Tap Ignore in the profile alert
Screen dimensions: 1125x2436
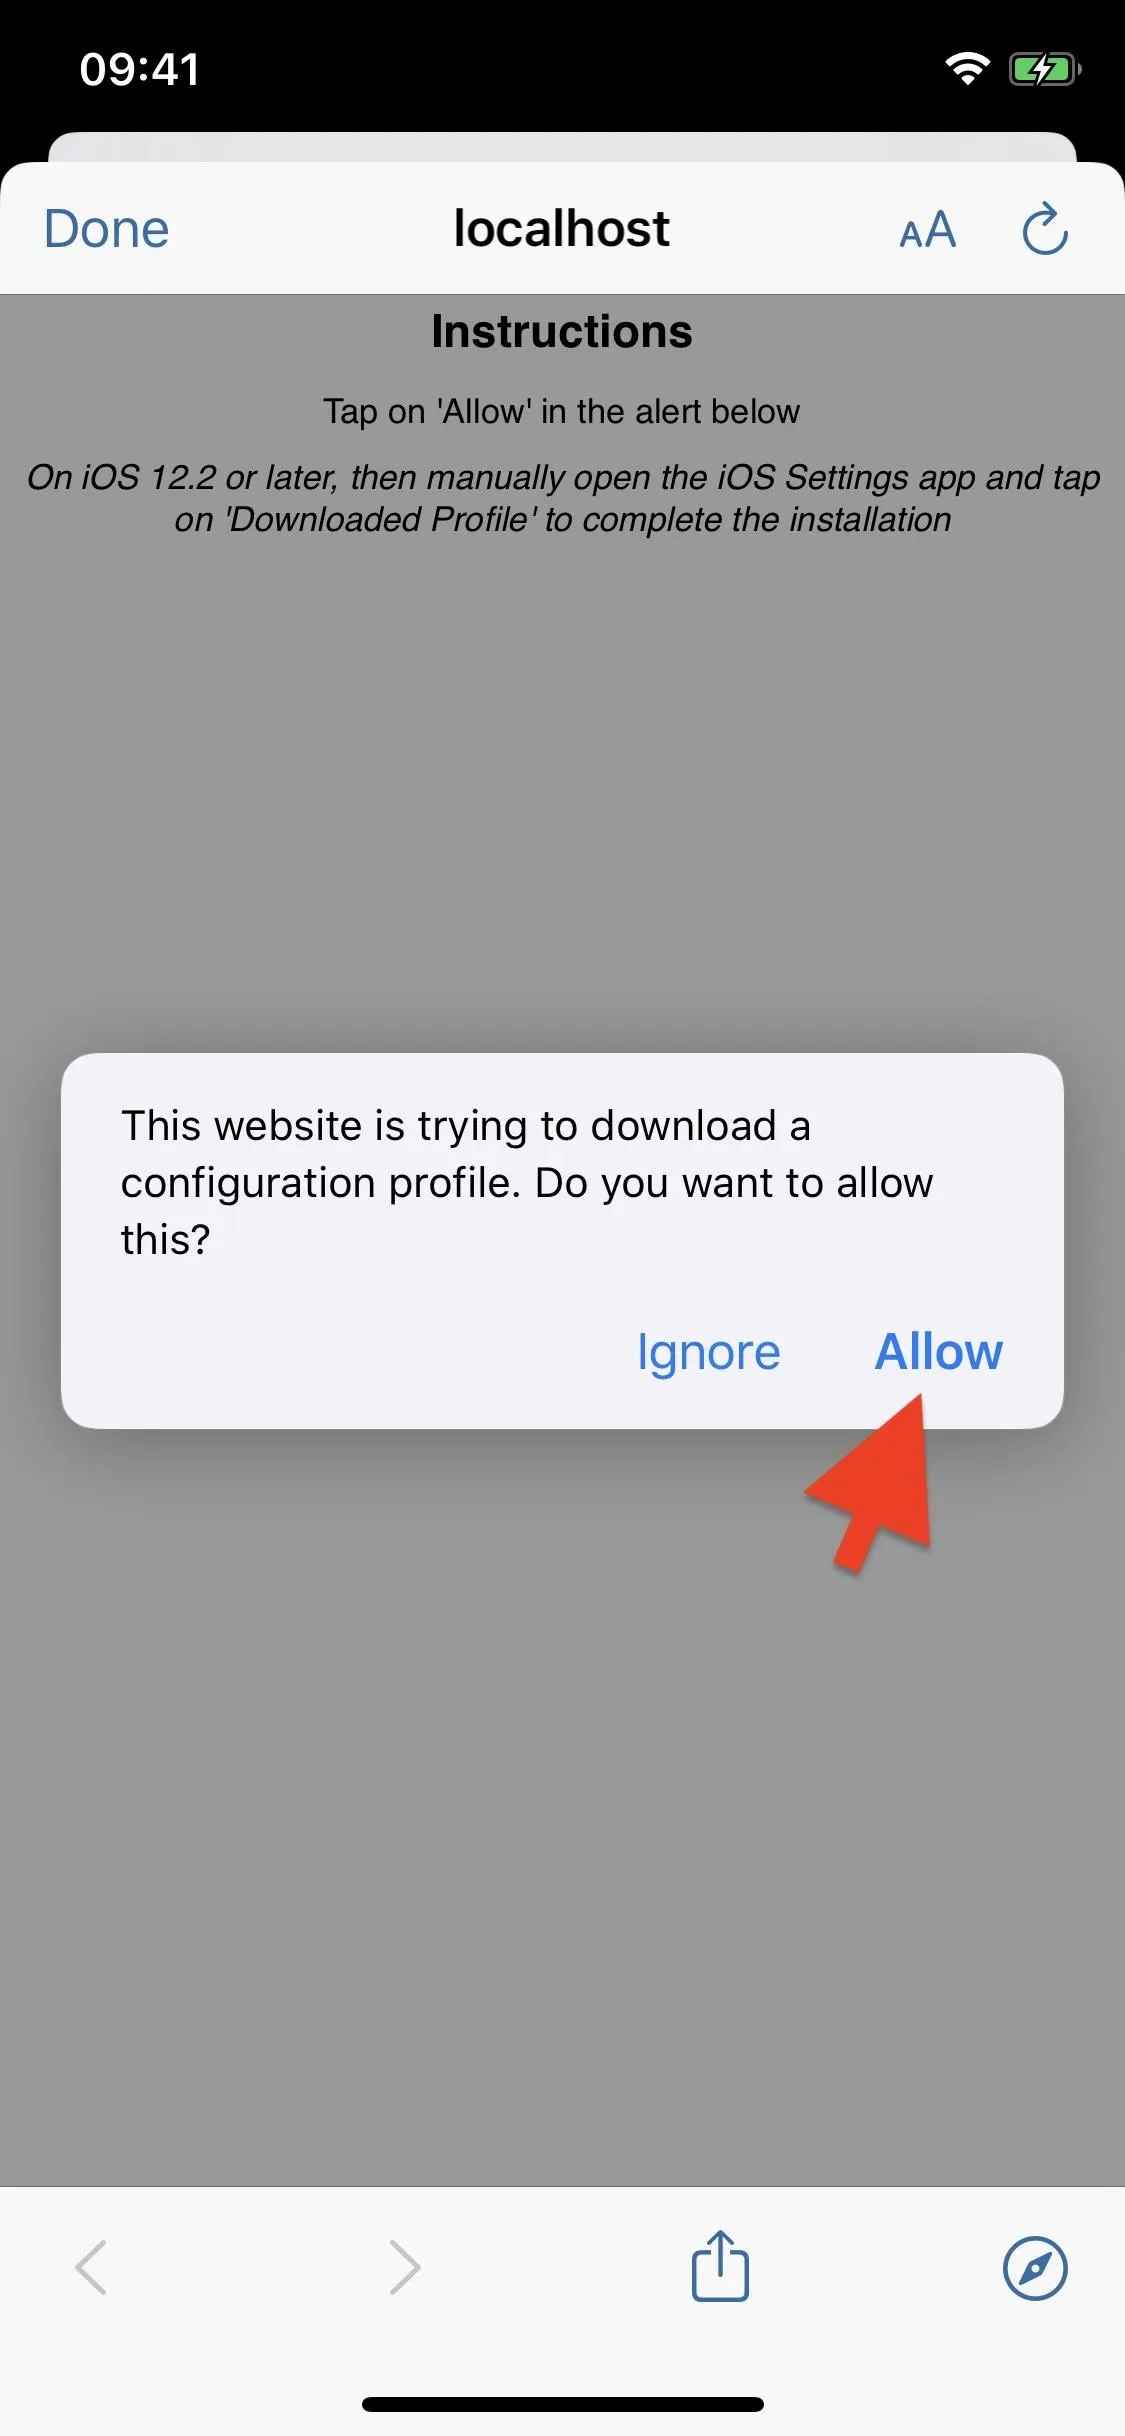708,1353
